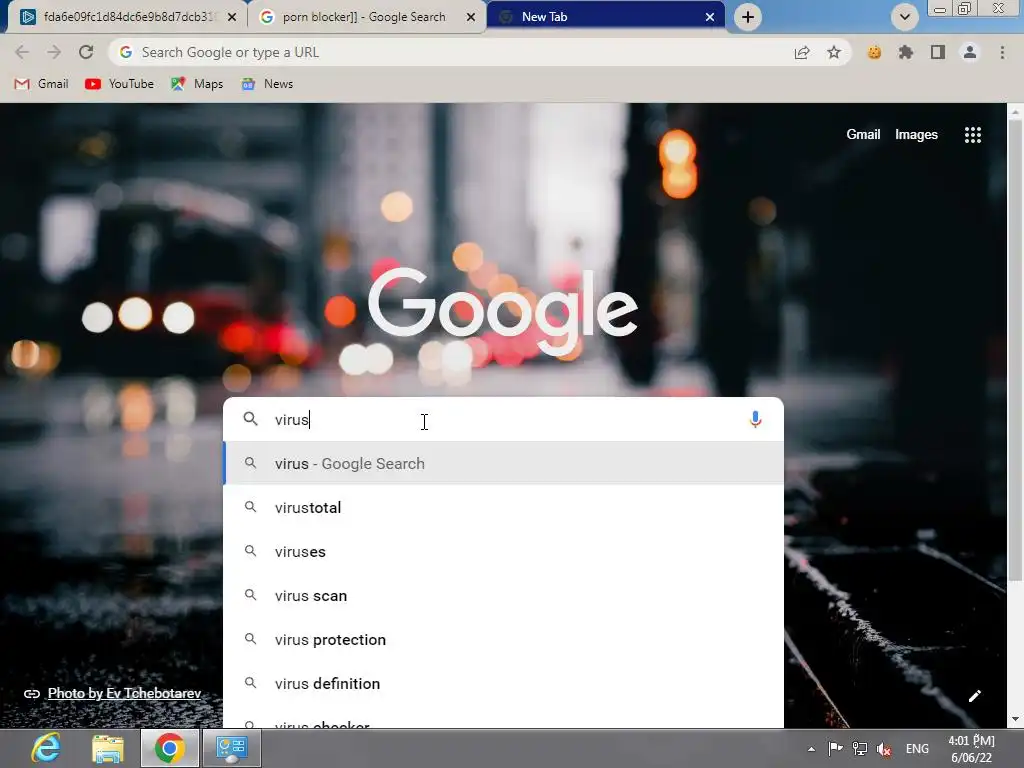Screen dimensions: 1024x768
Task: Close the fda6e09fc1d84 tab
Action: (231, 17)
